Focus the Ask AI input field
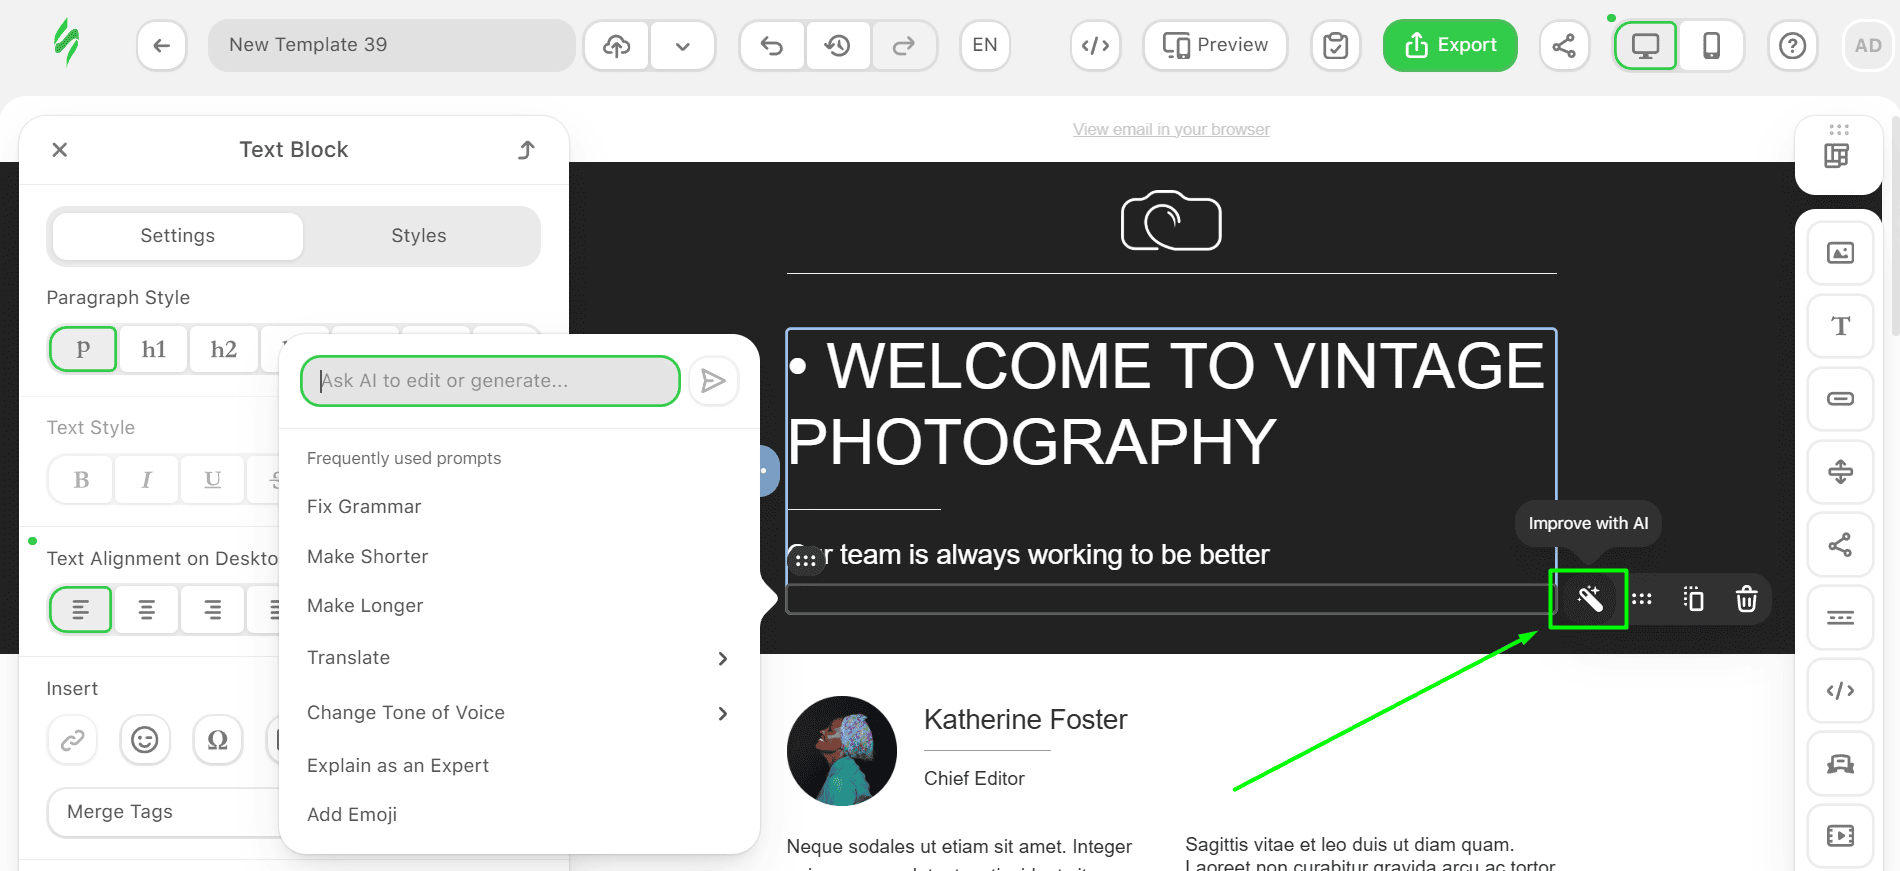This screenshot has width=1900, height=871. pos(490,381)
